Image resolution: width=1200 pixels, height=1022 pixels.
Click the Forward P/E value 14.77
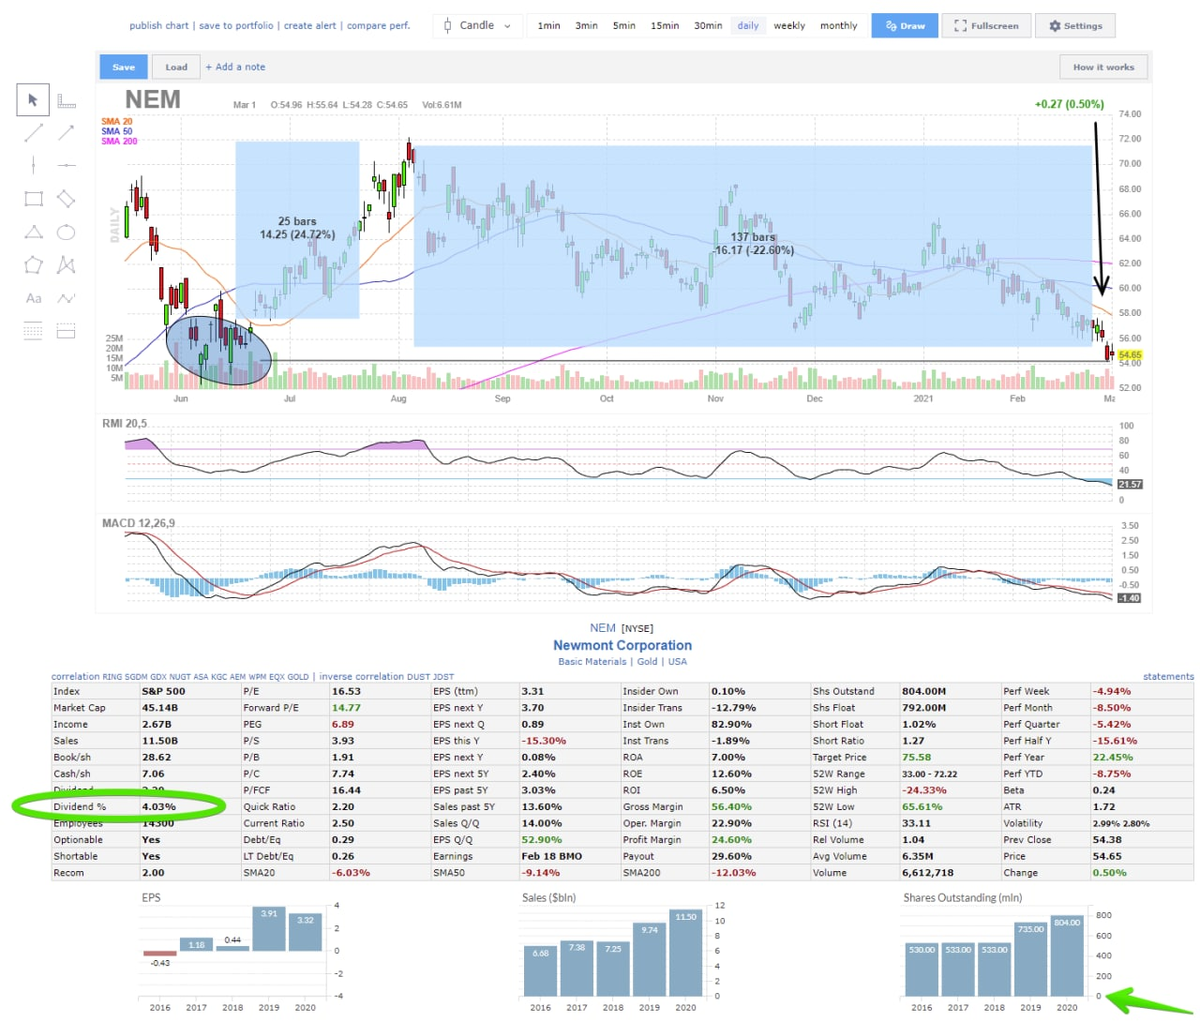tap(346, 708)
